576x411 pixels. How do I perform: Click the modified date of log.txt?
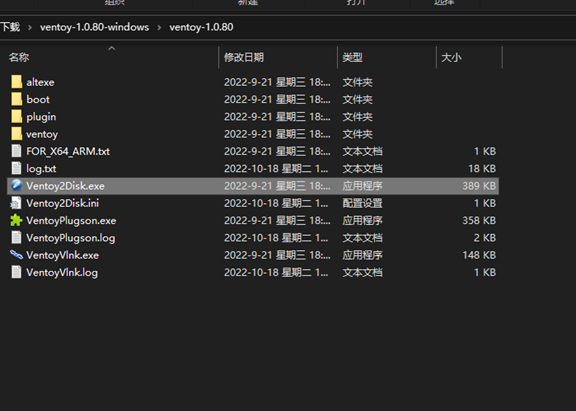click(276, 169)
